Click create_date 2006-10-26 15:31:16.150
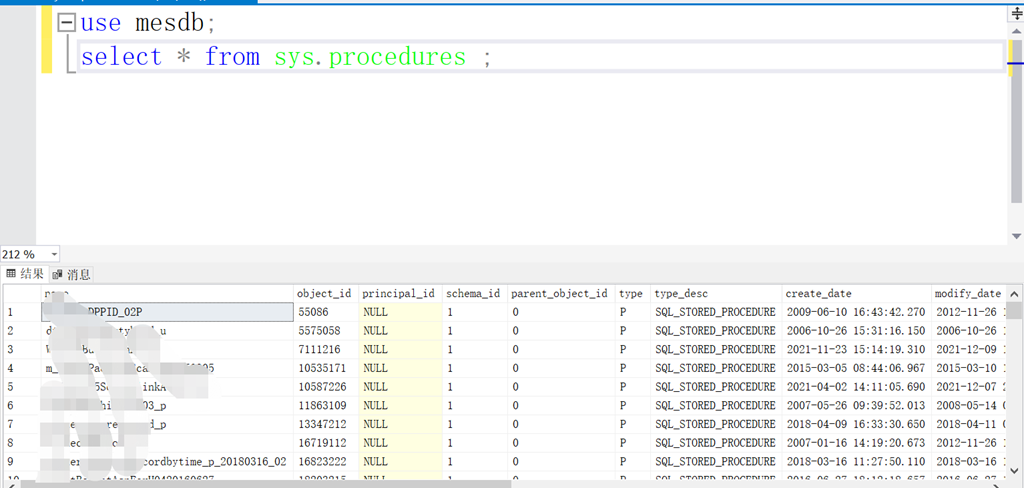 [x=856, y=331]
